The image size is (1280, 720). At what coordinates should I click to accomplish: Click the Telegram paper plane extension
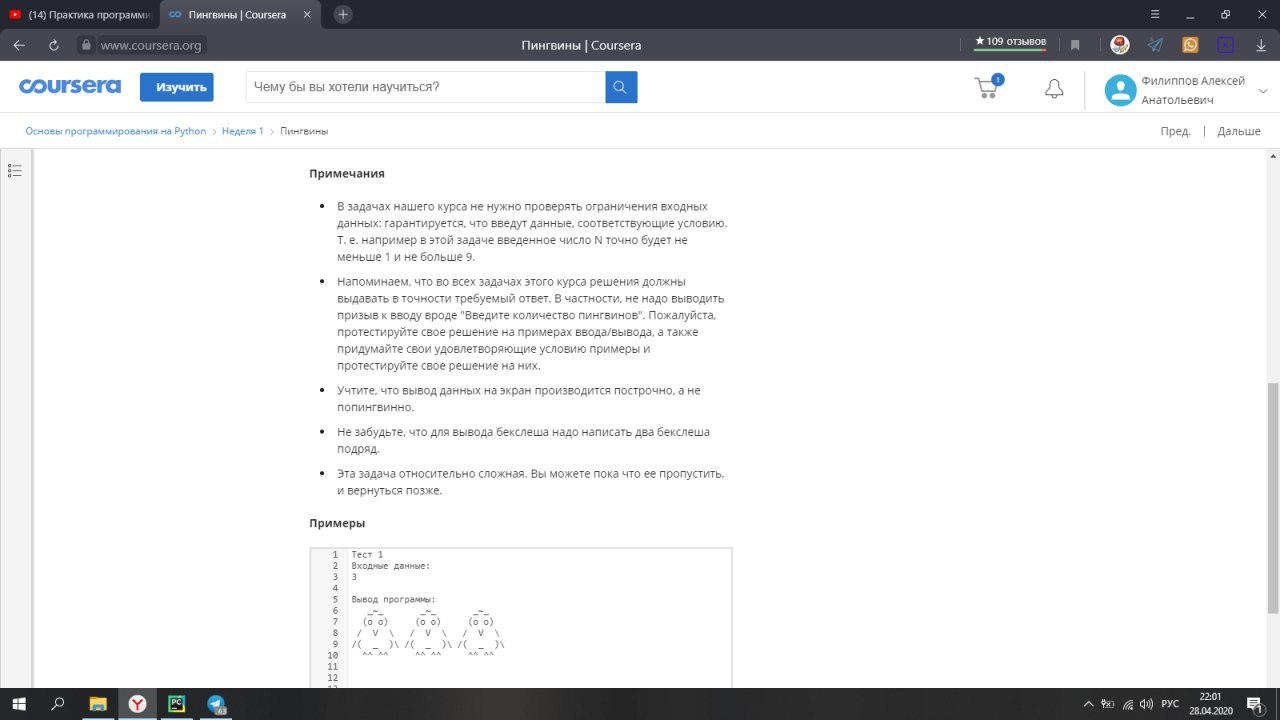[1155, 45]
